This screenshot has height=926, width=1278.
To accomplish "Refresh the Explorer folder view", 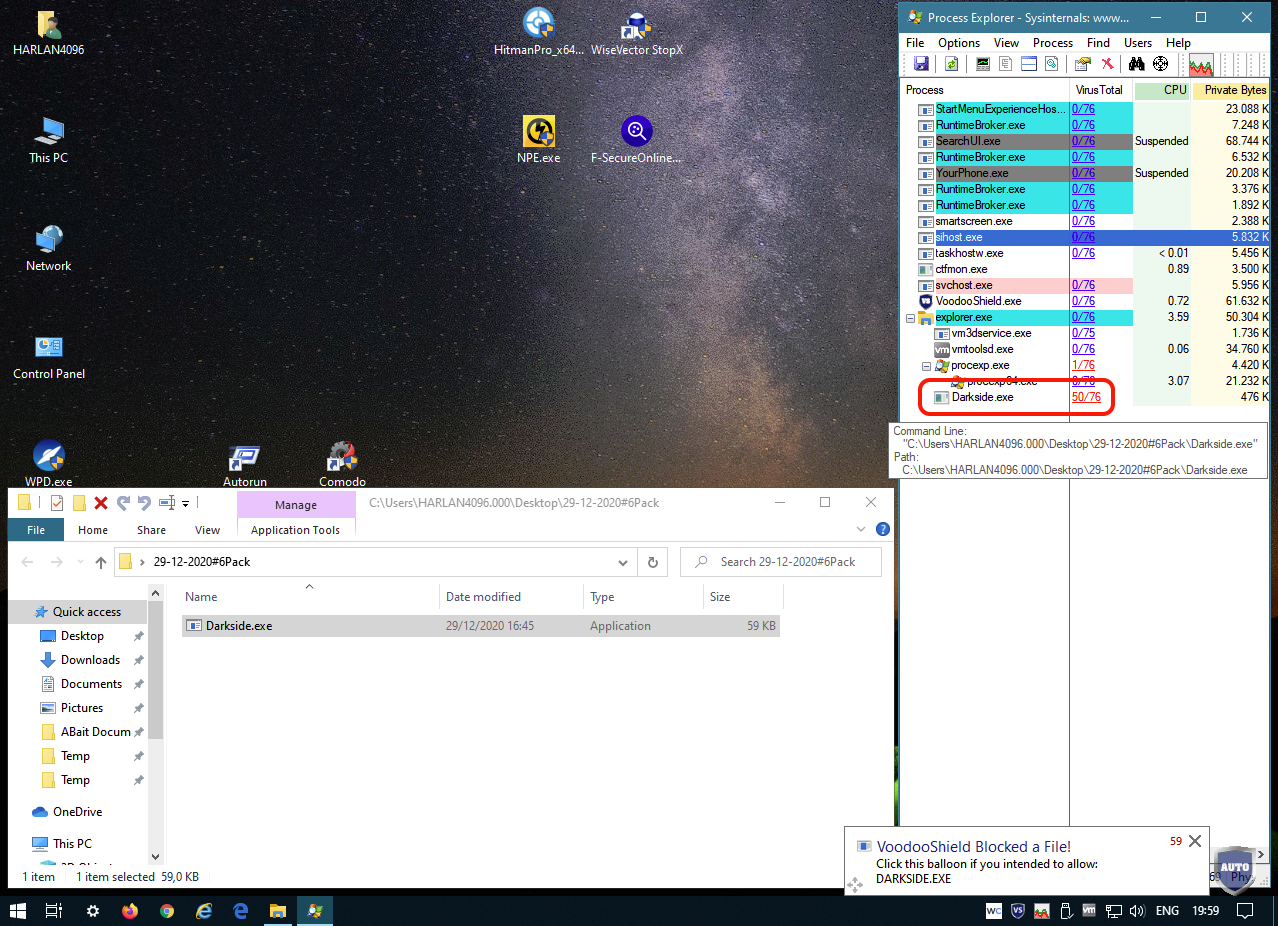I will pyautogui.click(x=653, y=562).
